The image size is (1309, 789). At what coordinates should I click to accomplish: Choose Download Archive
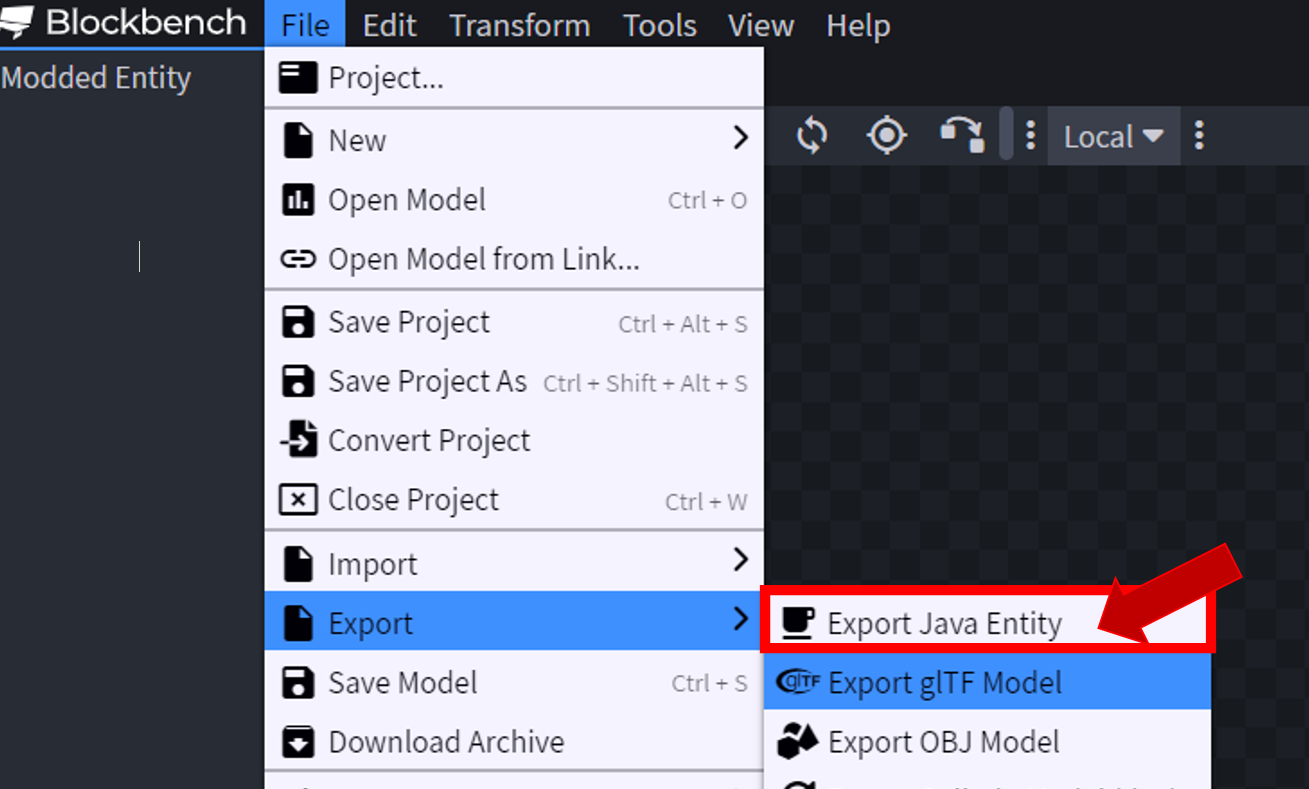pos(514,741)
